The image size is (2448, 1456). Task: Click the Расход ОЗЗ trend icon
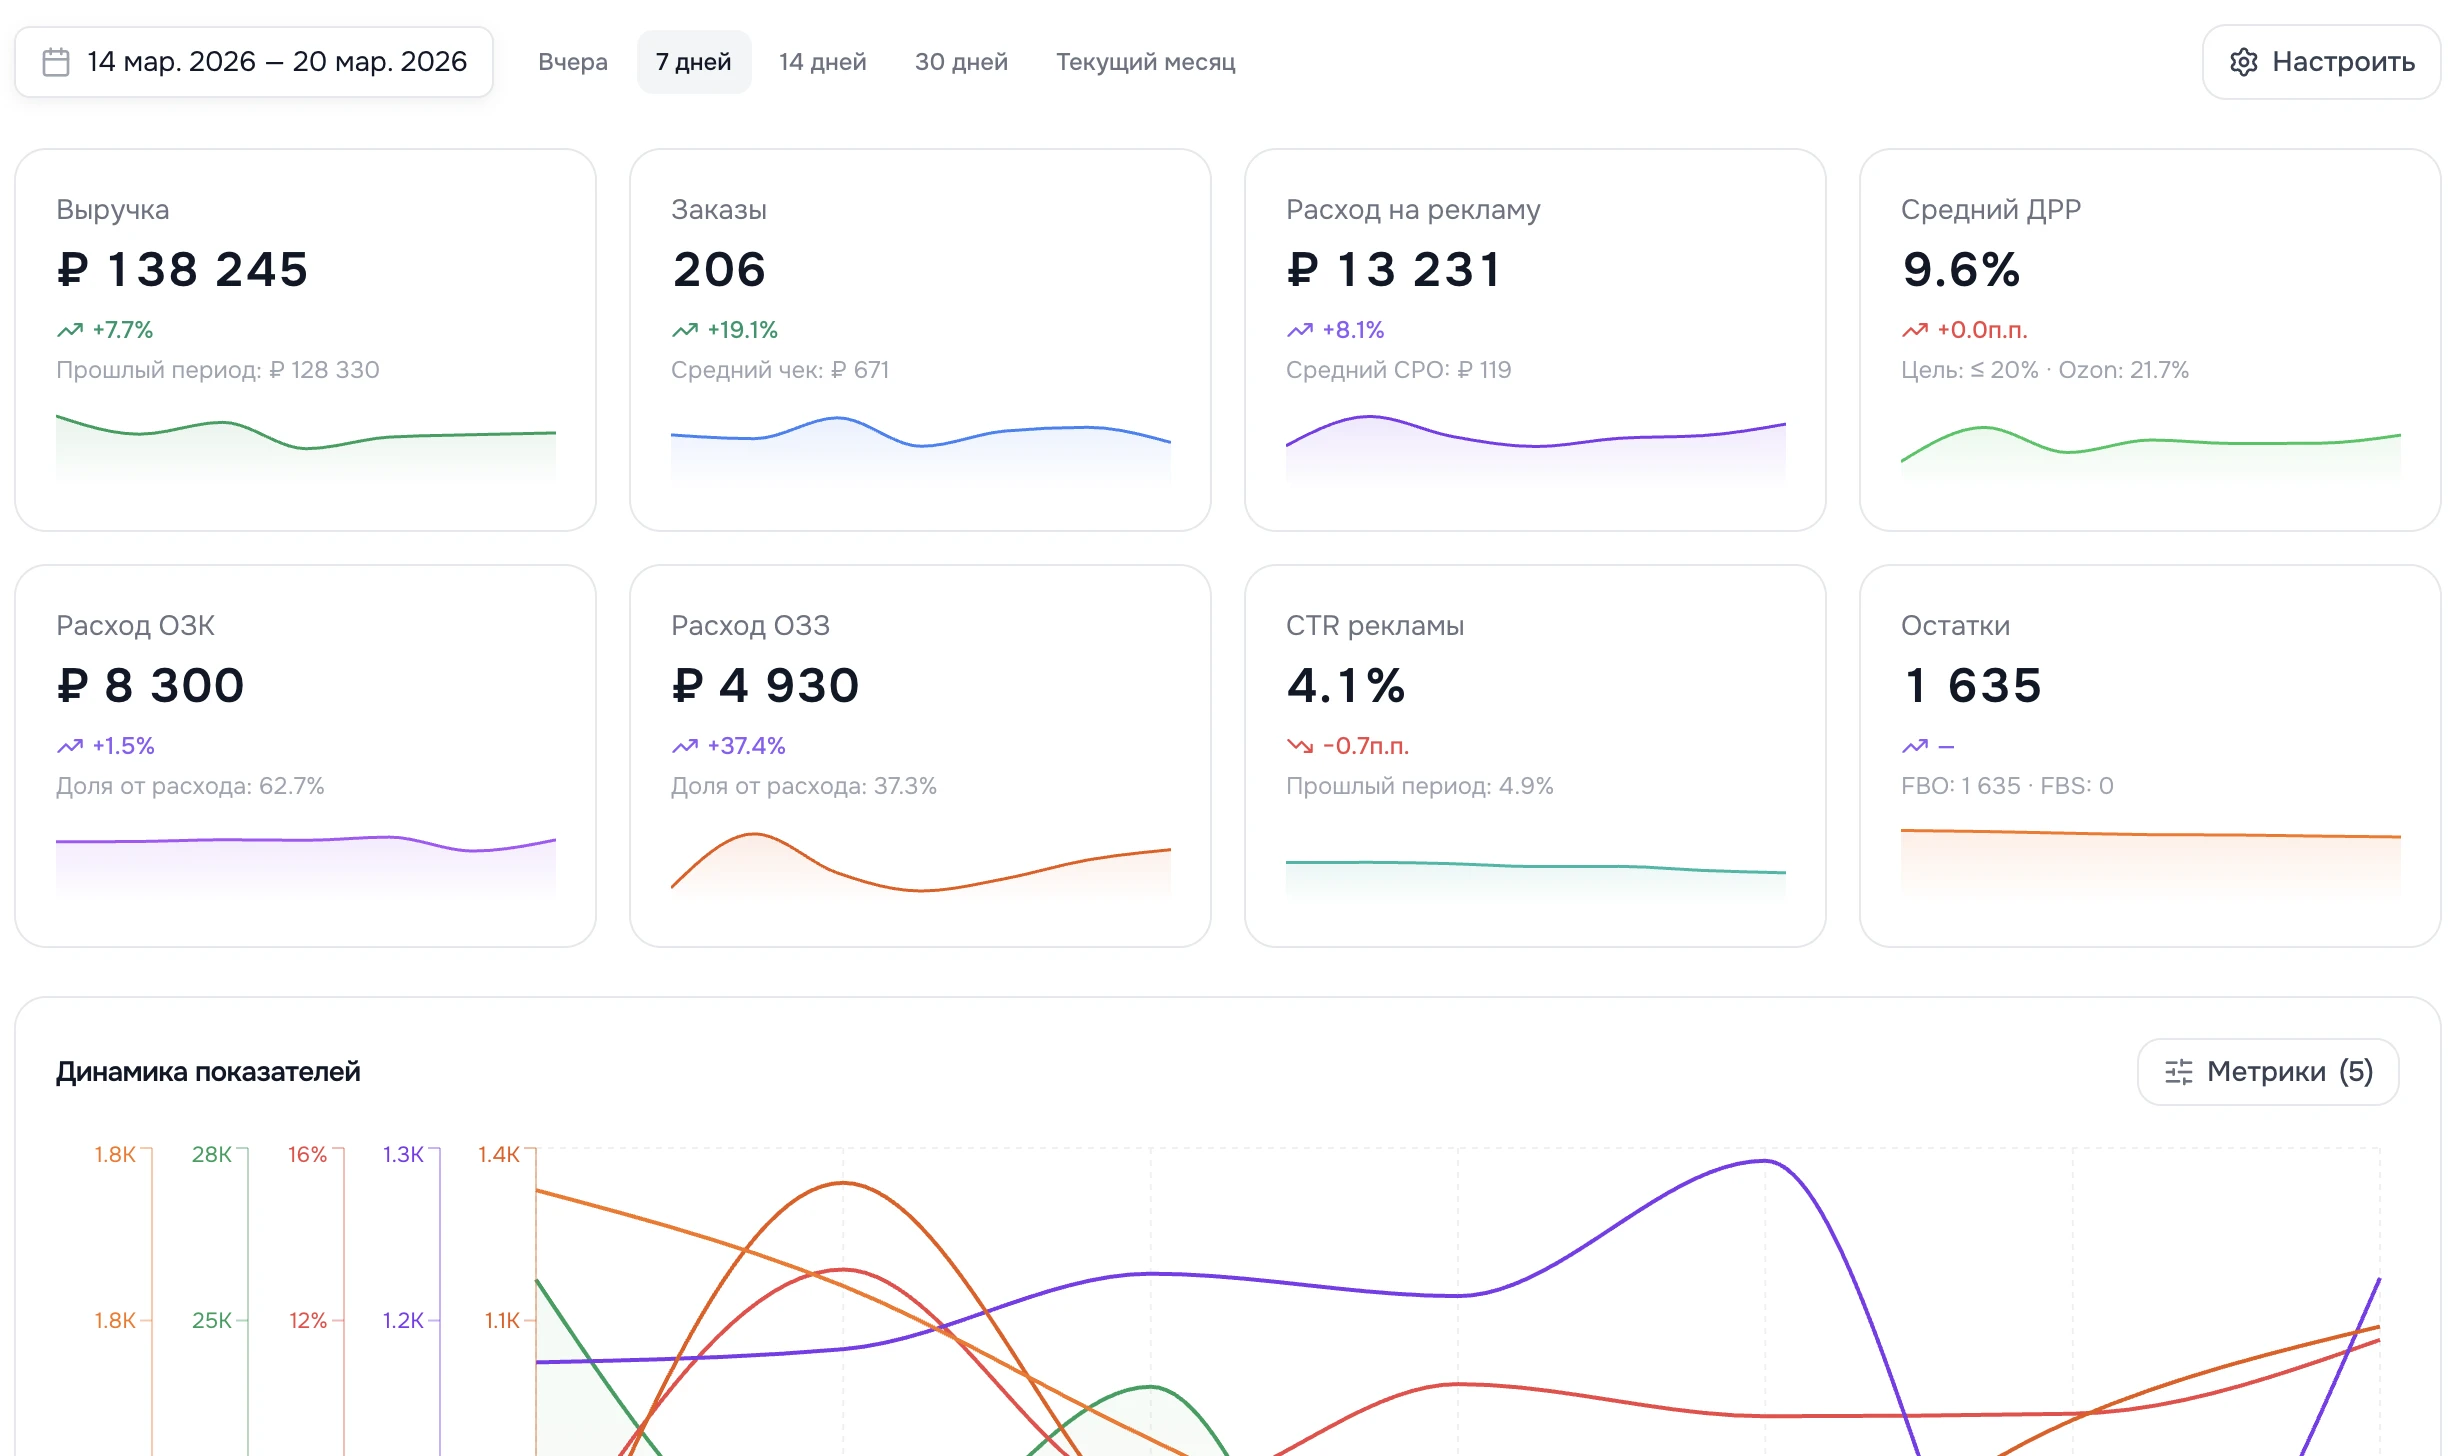coord(685,746)
